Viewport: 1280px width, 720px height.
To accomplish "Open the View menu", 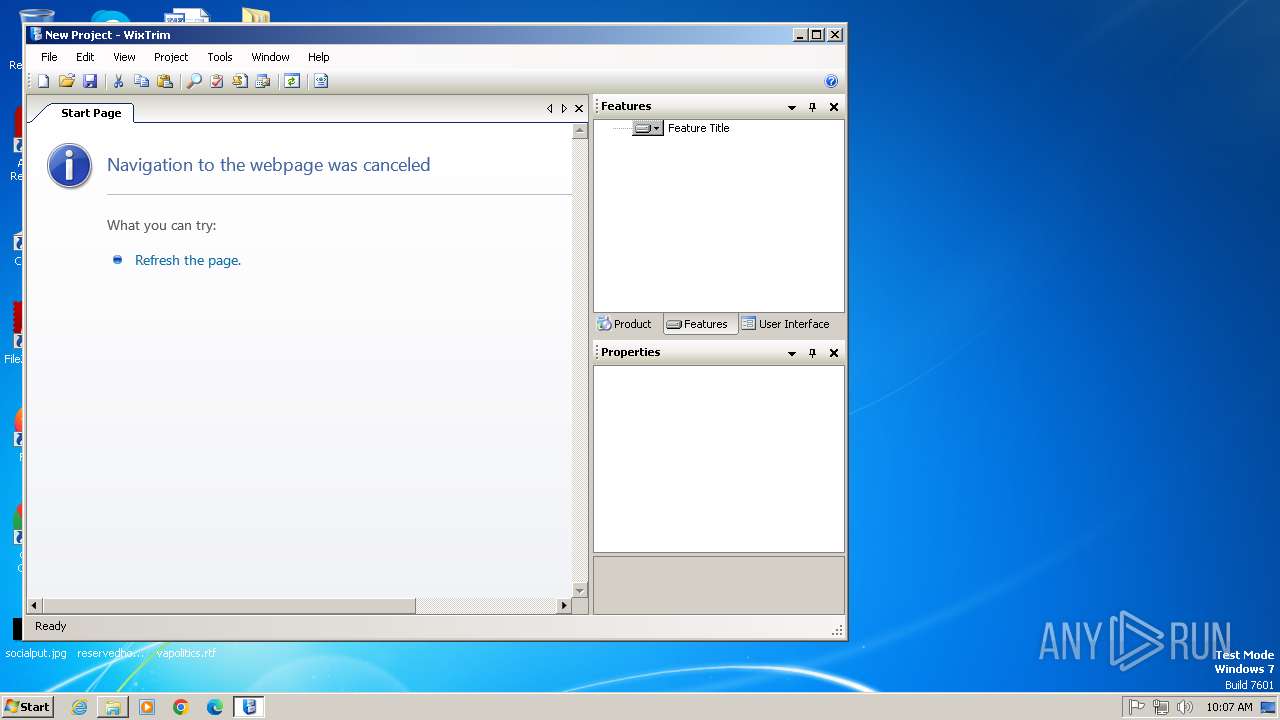I will pos(124,57).
